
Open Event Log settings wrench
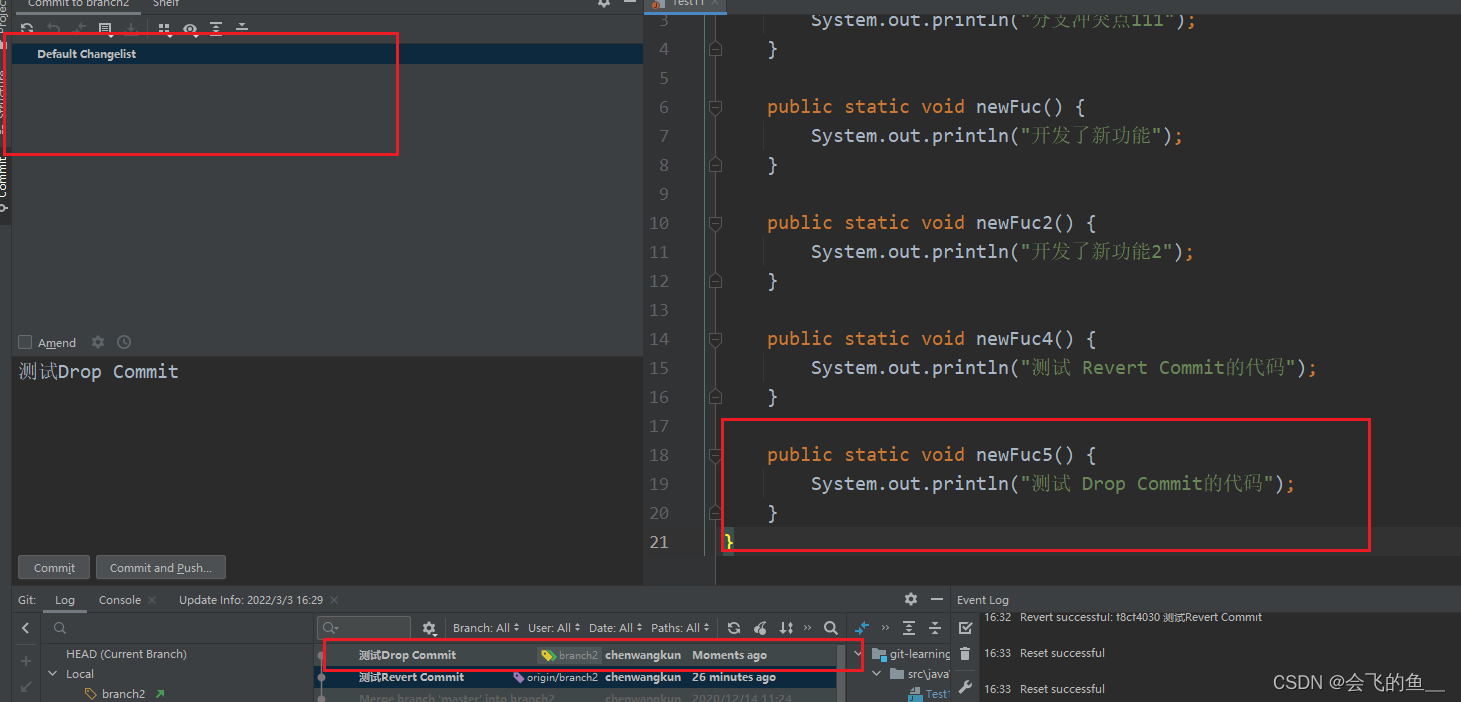pyautogui.click(x=965, y=687)
